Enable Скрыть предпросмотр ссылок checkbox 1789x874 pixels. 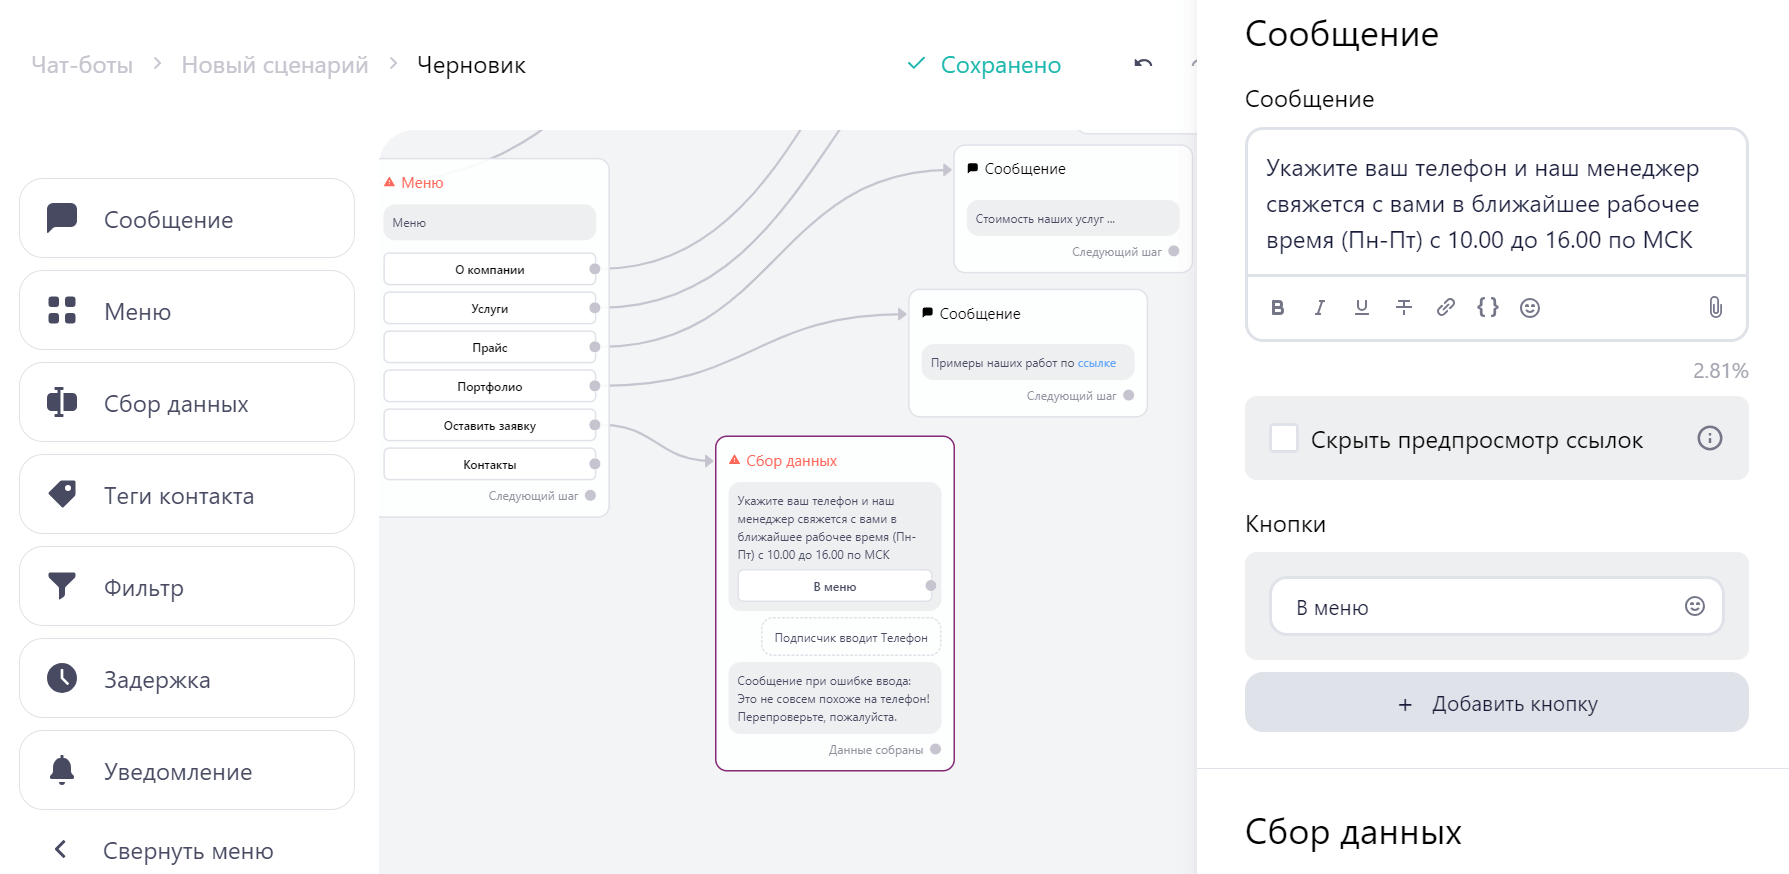[x=1283, y=438]
